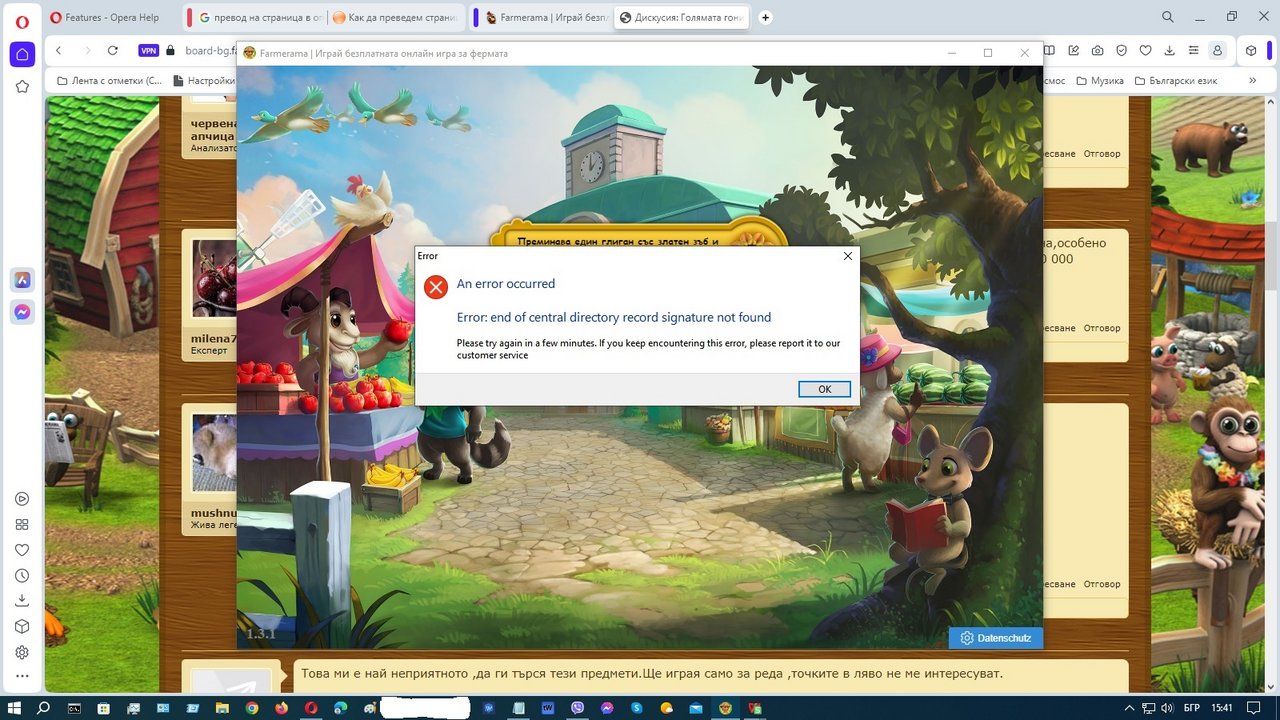The width and height of the screenshot is (1280, 720).
Task: Switch the БГР keyboard language indicator
Action: pos(1194,707)
